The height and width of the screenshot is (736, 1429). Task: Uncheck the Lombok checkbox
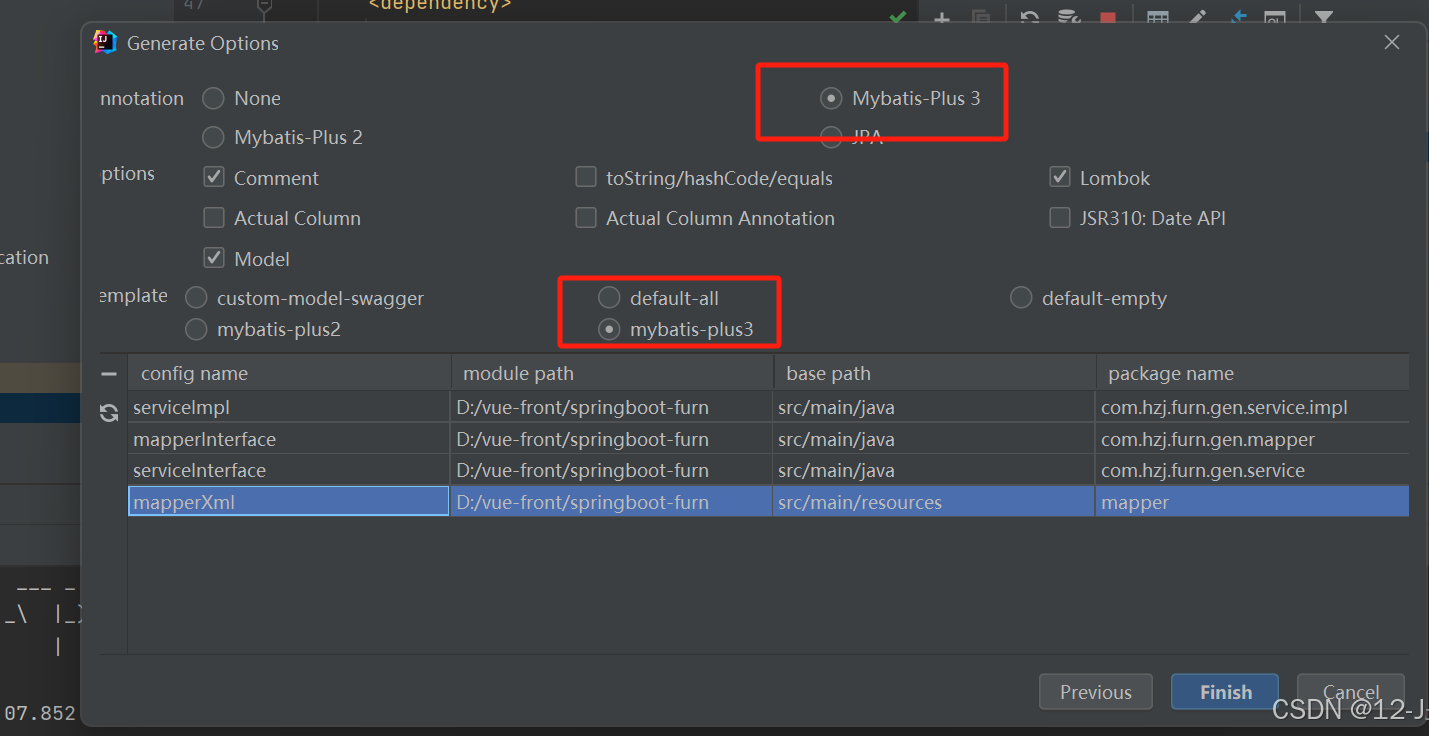[1059, 177]
